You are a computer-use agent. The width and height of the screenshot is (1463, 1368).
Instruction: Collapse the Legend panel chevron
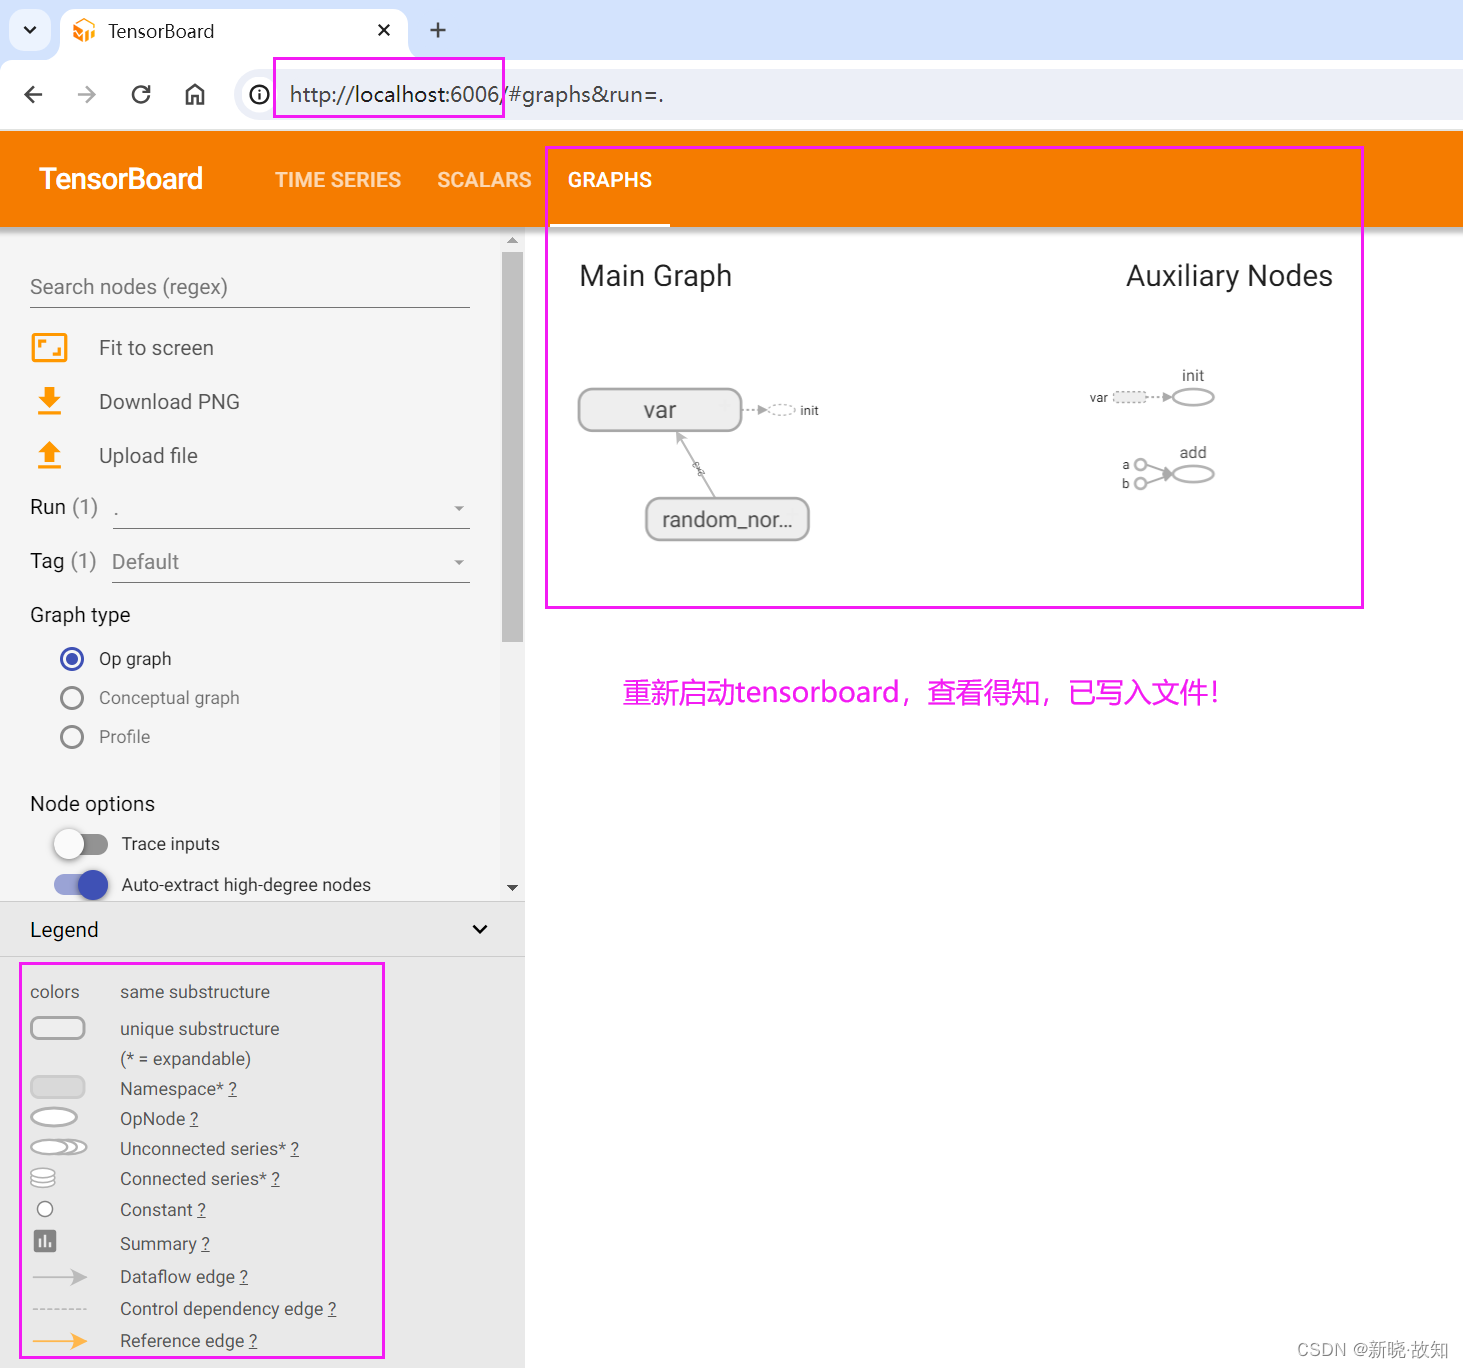pos(480,929)
